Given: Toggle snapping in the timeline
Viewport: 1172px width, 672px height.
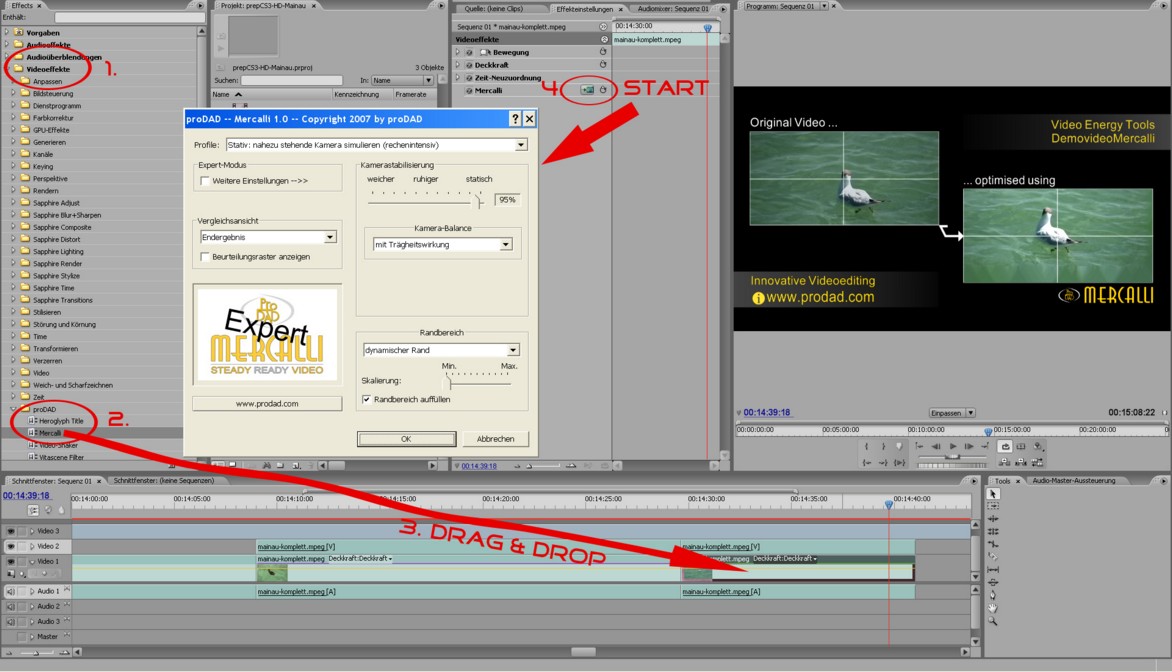Looking at the screenshot, I should tap(33, 510).
